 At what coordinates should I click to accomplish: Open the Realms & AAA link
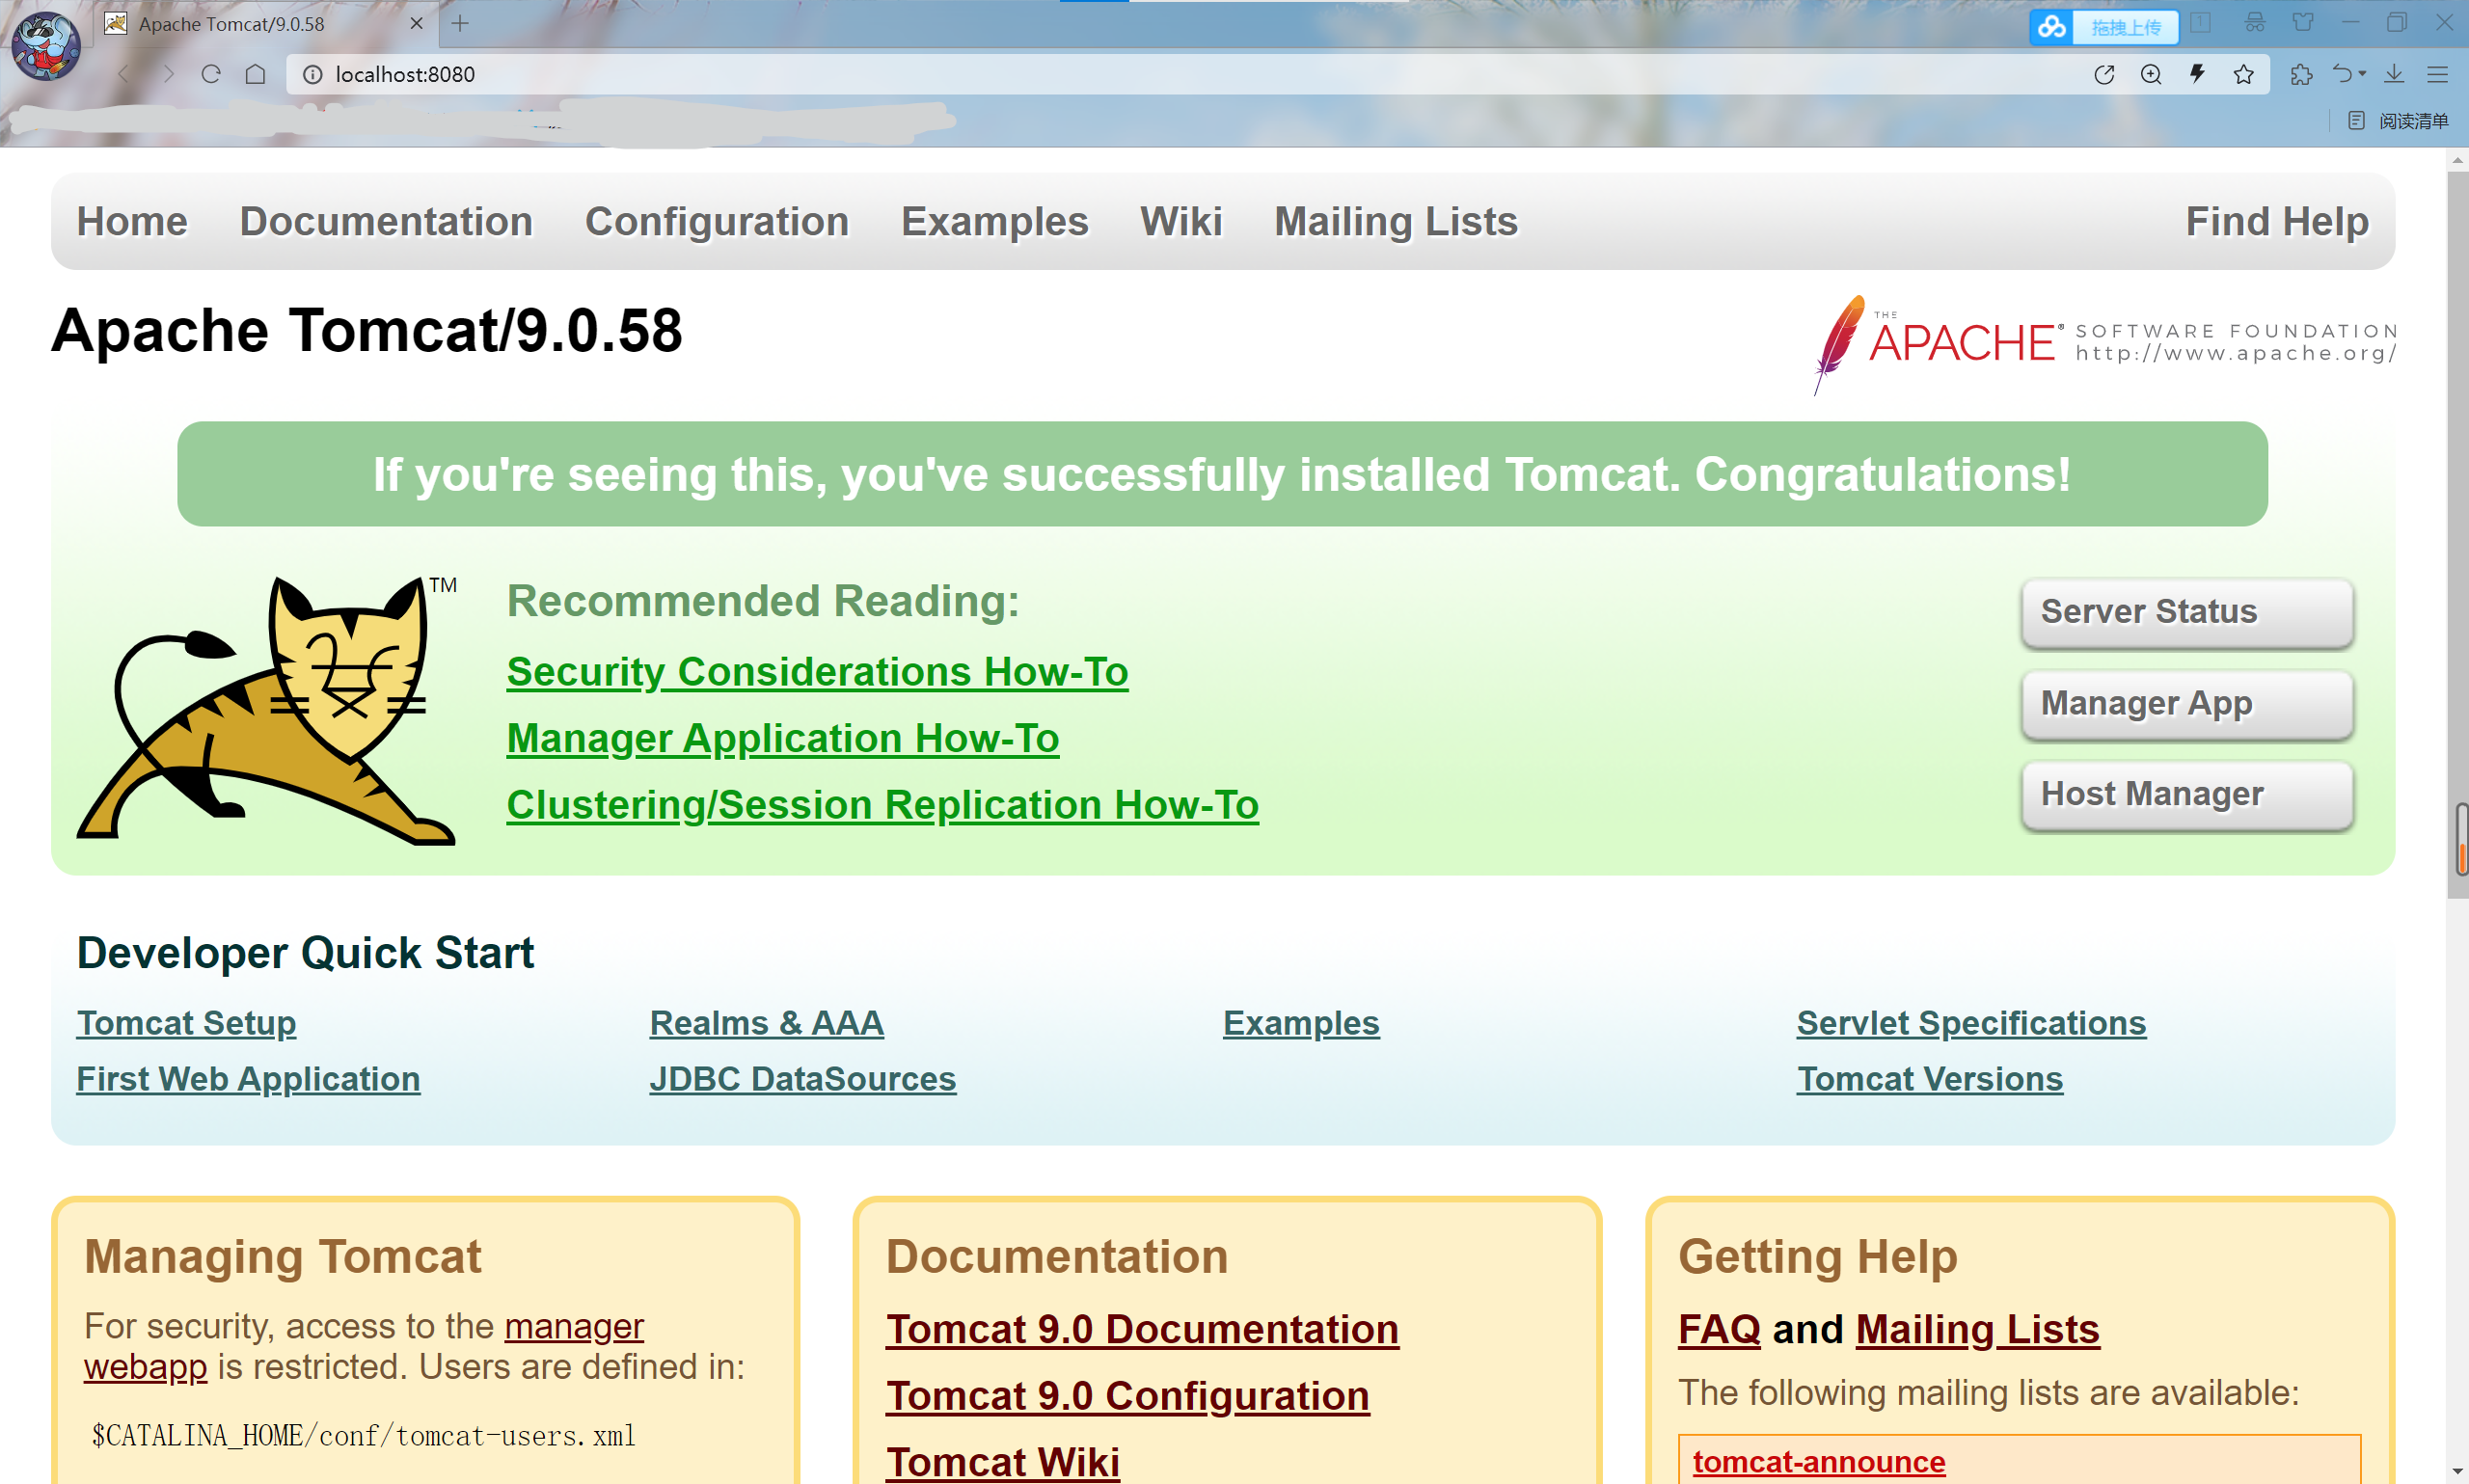pyautogui.click(x=767, y=1023)
